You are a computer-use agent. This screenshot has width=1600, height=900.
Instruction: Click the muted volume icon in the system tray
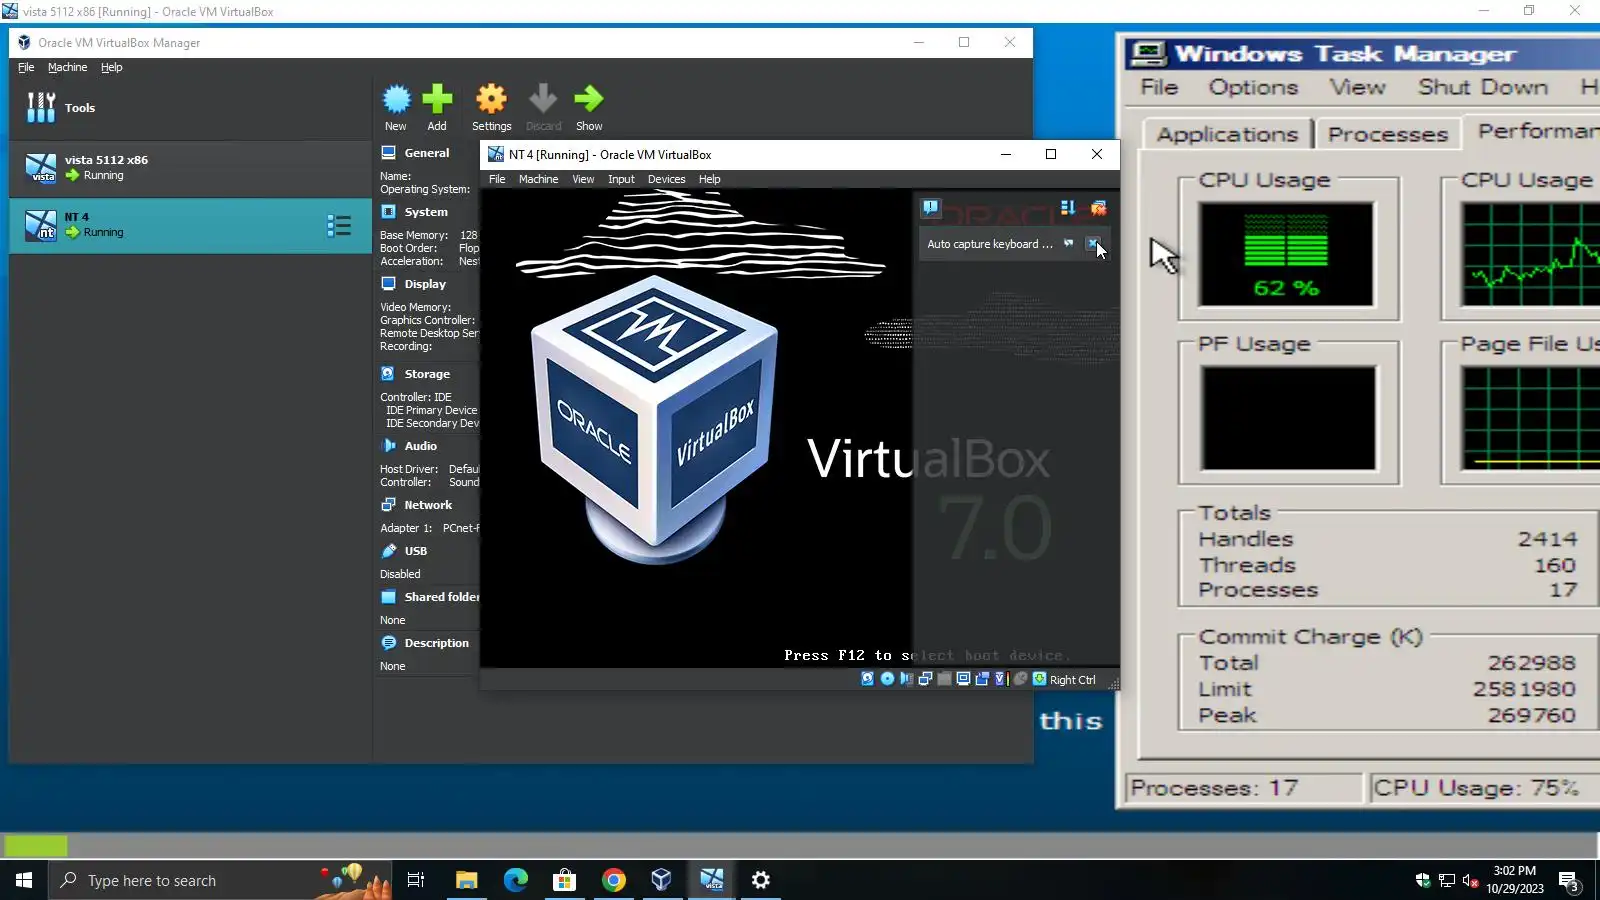[x=1470, y=881]
